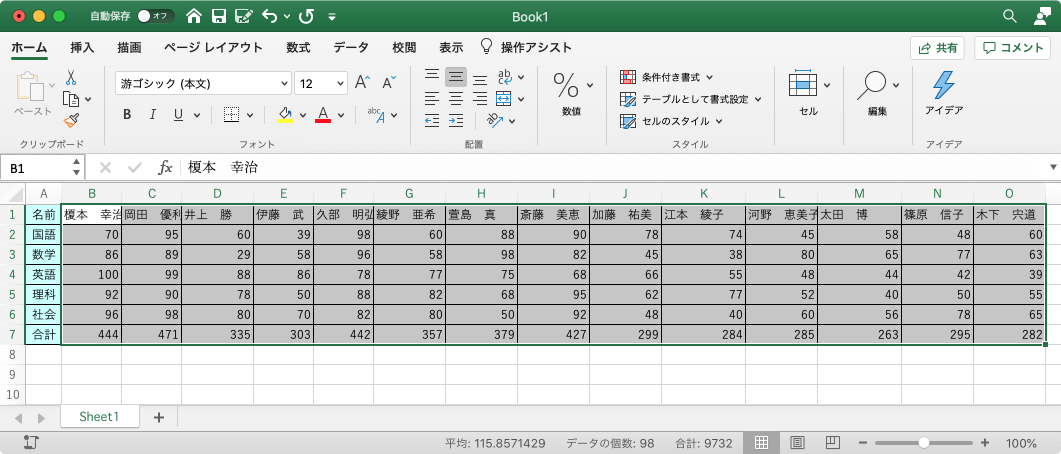Open the font size dropdown
This screenshot has height=454, width=1061.
(x=340, y=84)
